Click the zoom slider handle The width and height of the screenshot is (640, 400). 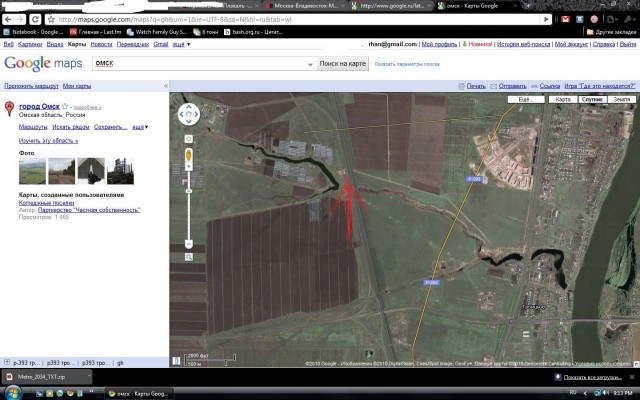[x=189, y=191]
